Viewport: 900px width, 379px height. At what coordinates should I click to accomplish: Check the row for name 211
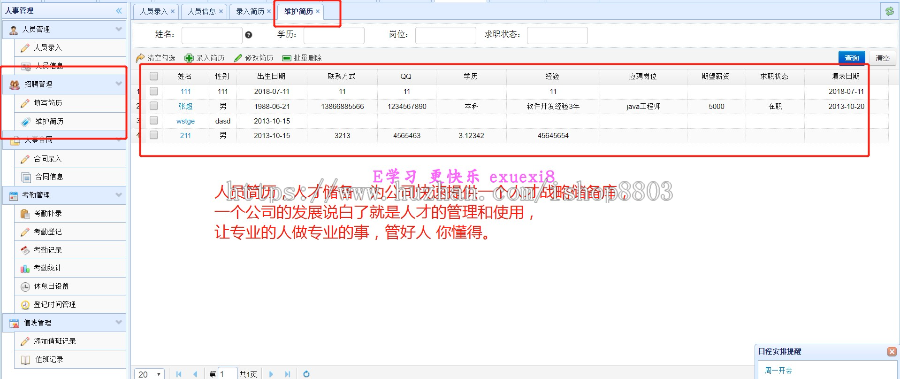pos(154,135)
